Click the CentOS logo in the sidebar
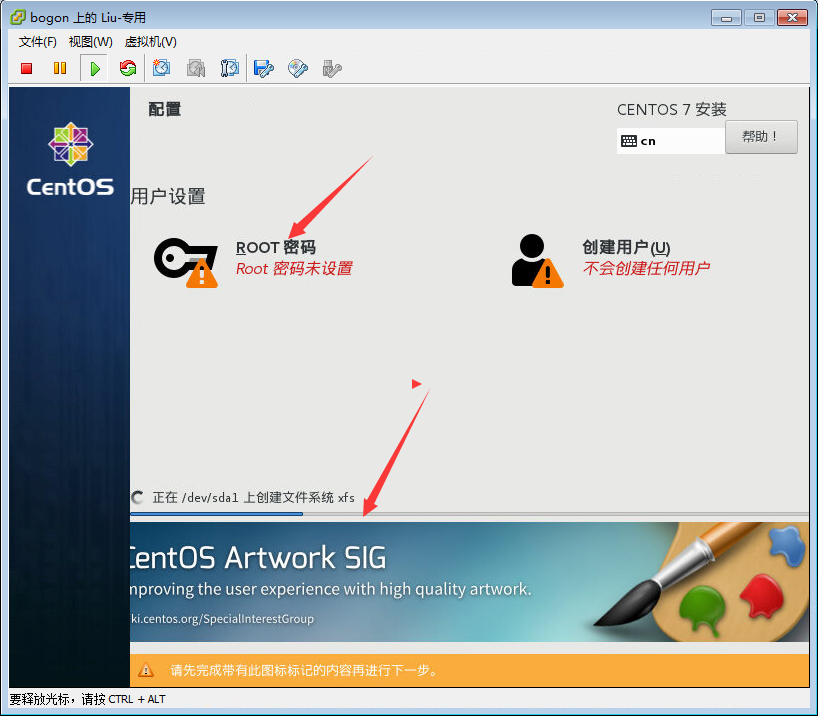The width and height of the screenshot is (818, 716). pos(70,160)
